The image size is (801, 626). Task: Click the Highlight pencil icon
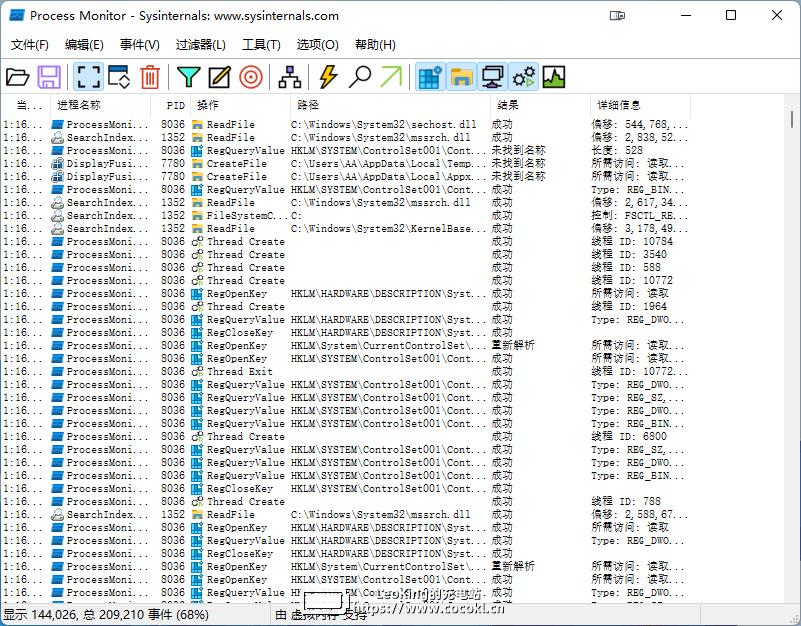point(220,77)
